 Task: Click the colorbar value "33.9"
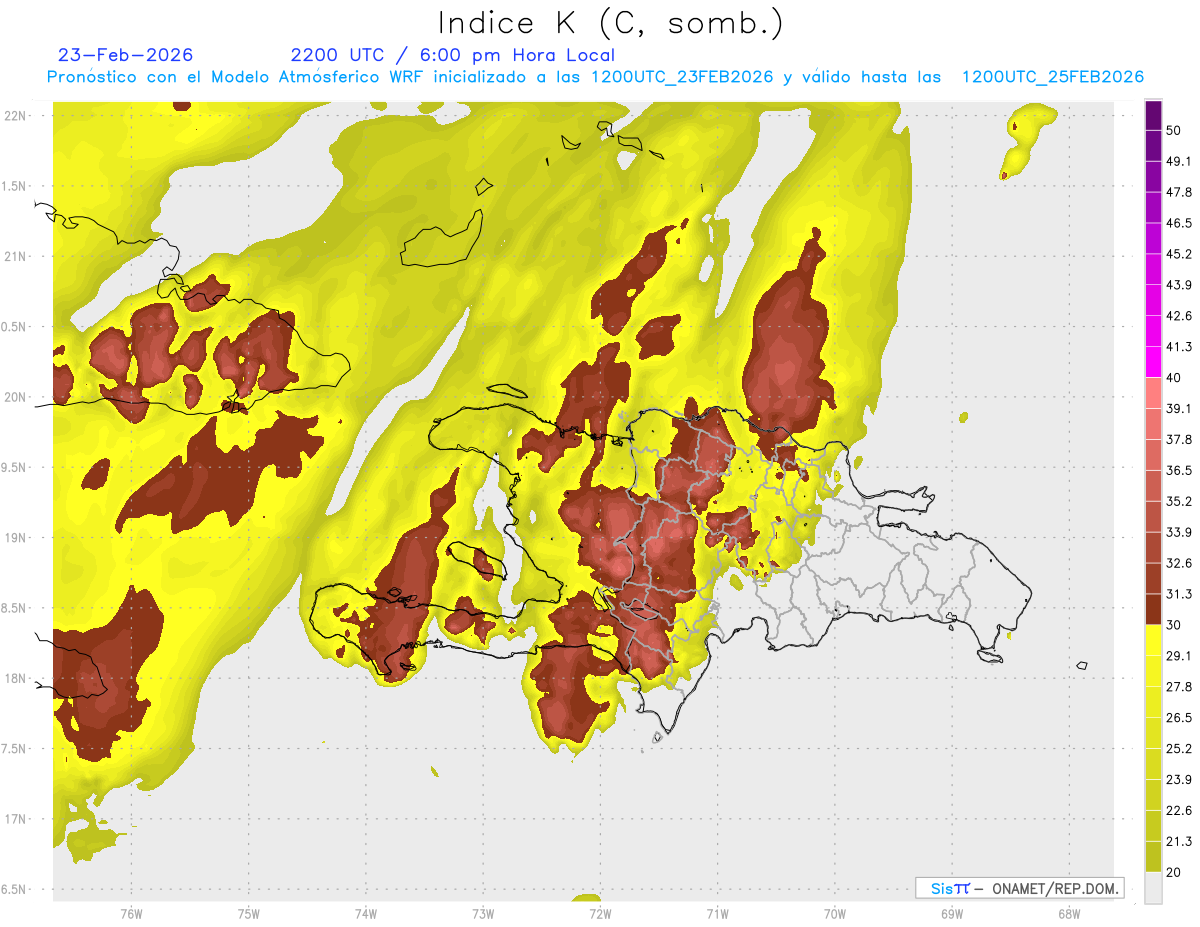tap(1179, 532)
